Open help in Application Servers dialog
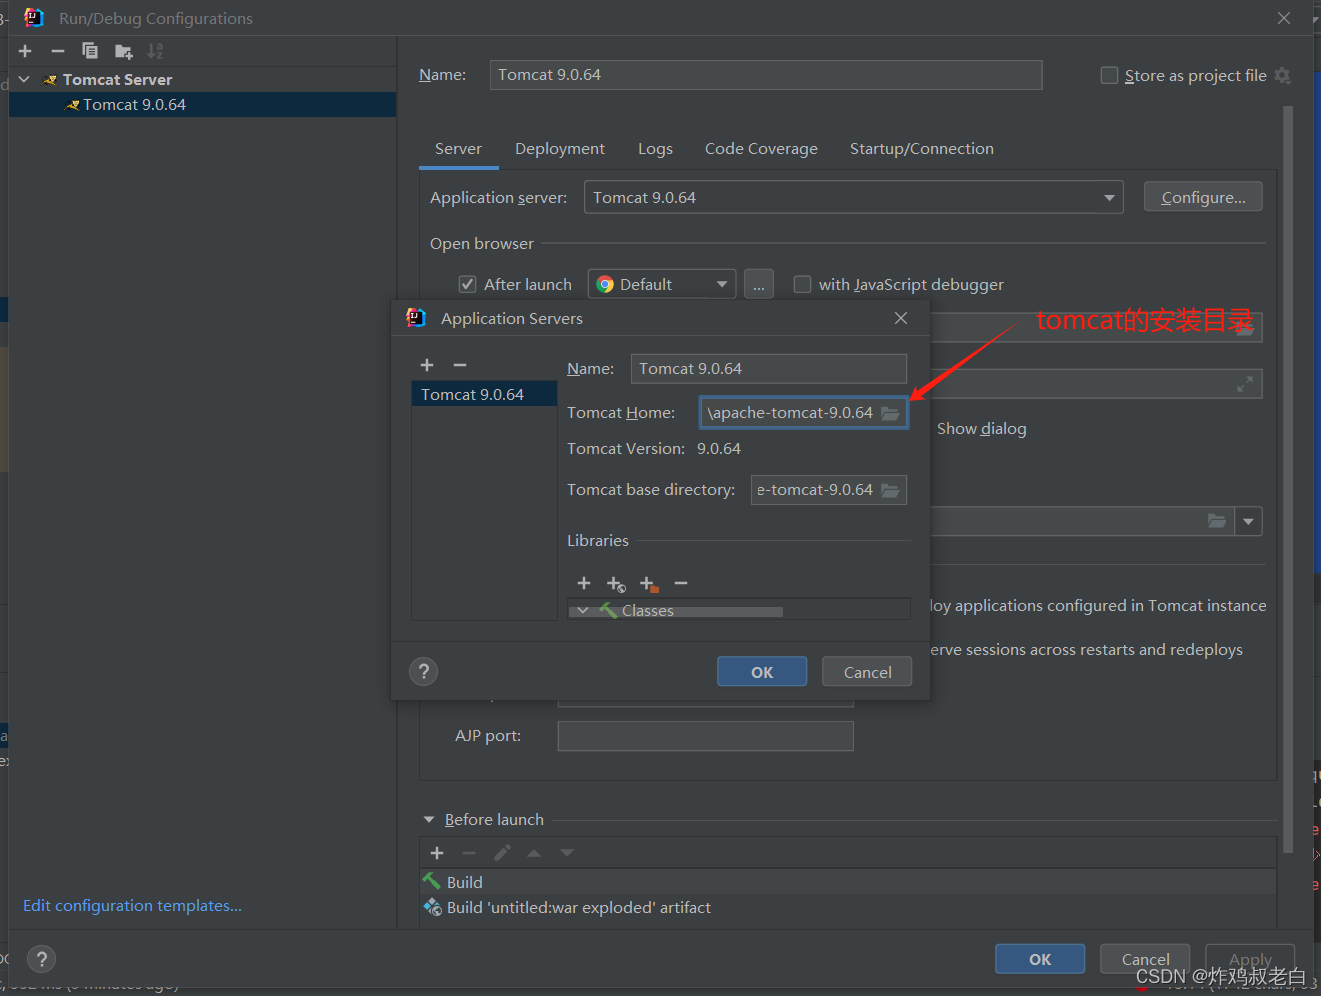This screenshot has height=996, width=1321. click(x=424, y=672)
